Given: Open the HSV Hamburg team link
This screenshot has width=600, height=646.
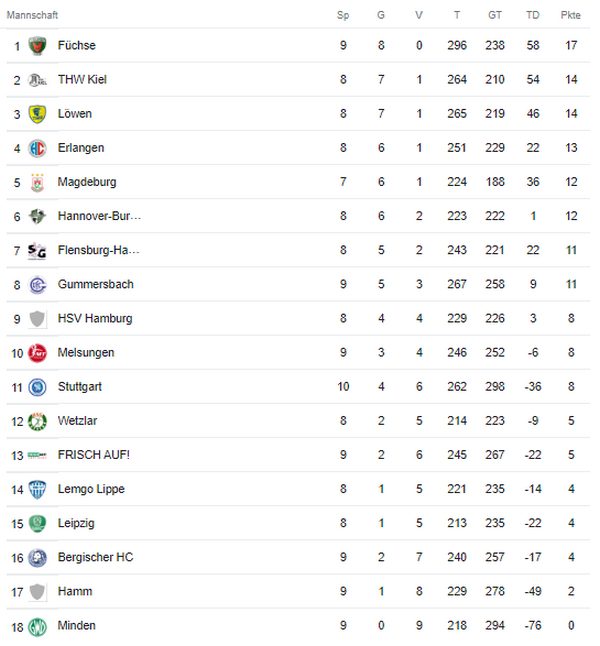Looking at the screenshot, I should tap(95, 318).
